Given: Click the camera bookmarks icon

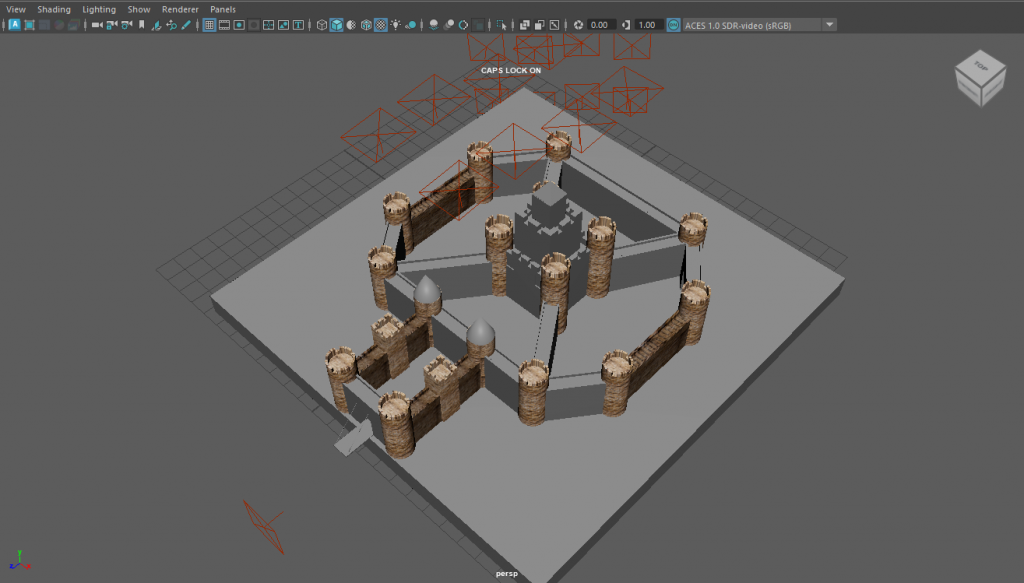Looking at the screenshot, I should coord(141,24).
